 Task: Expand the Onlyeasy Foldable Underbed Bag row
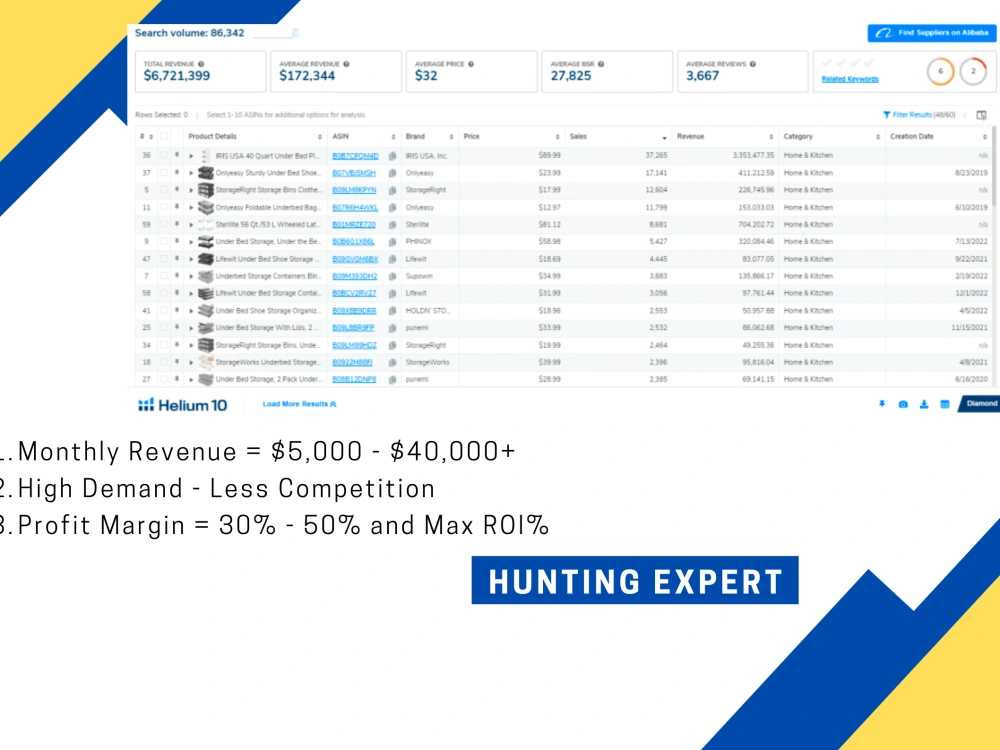(x=191, y=207)
